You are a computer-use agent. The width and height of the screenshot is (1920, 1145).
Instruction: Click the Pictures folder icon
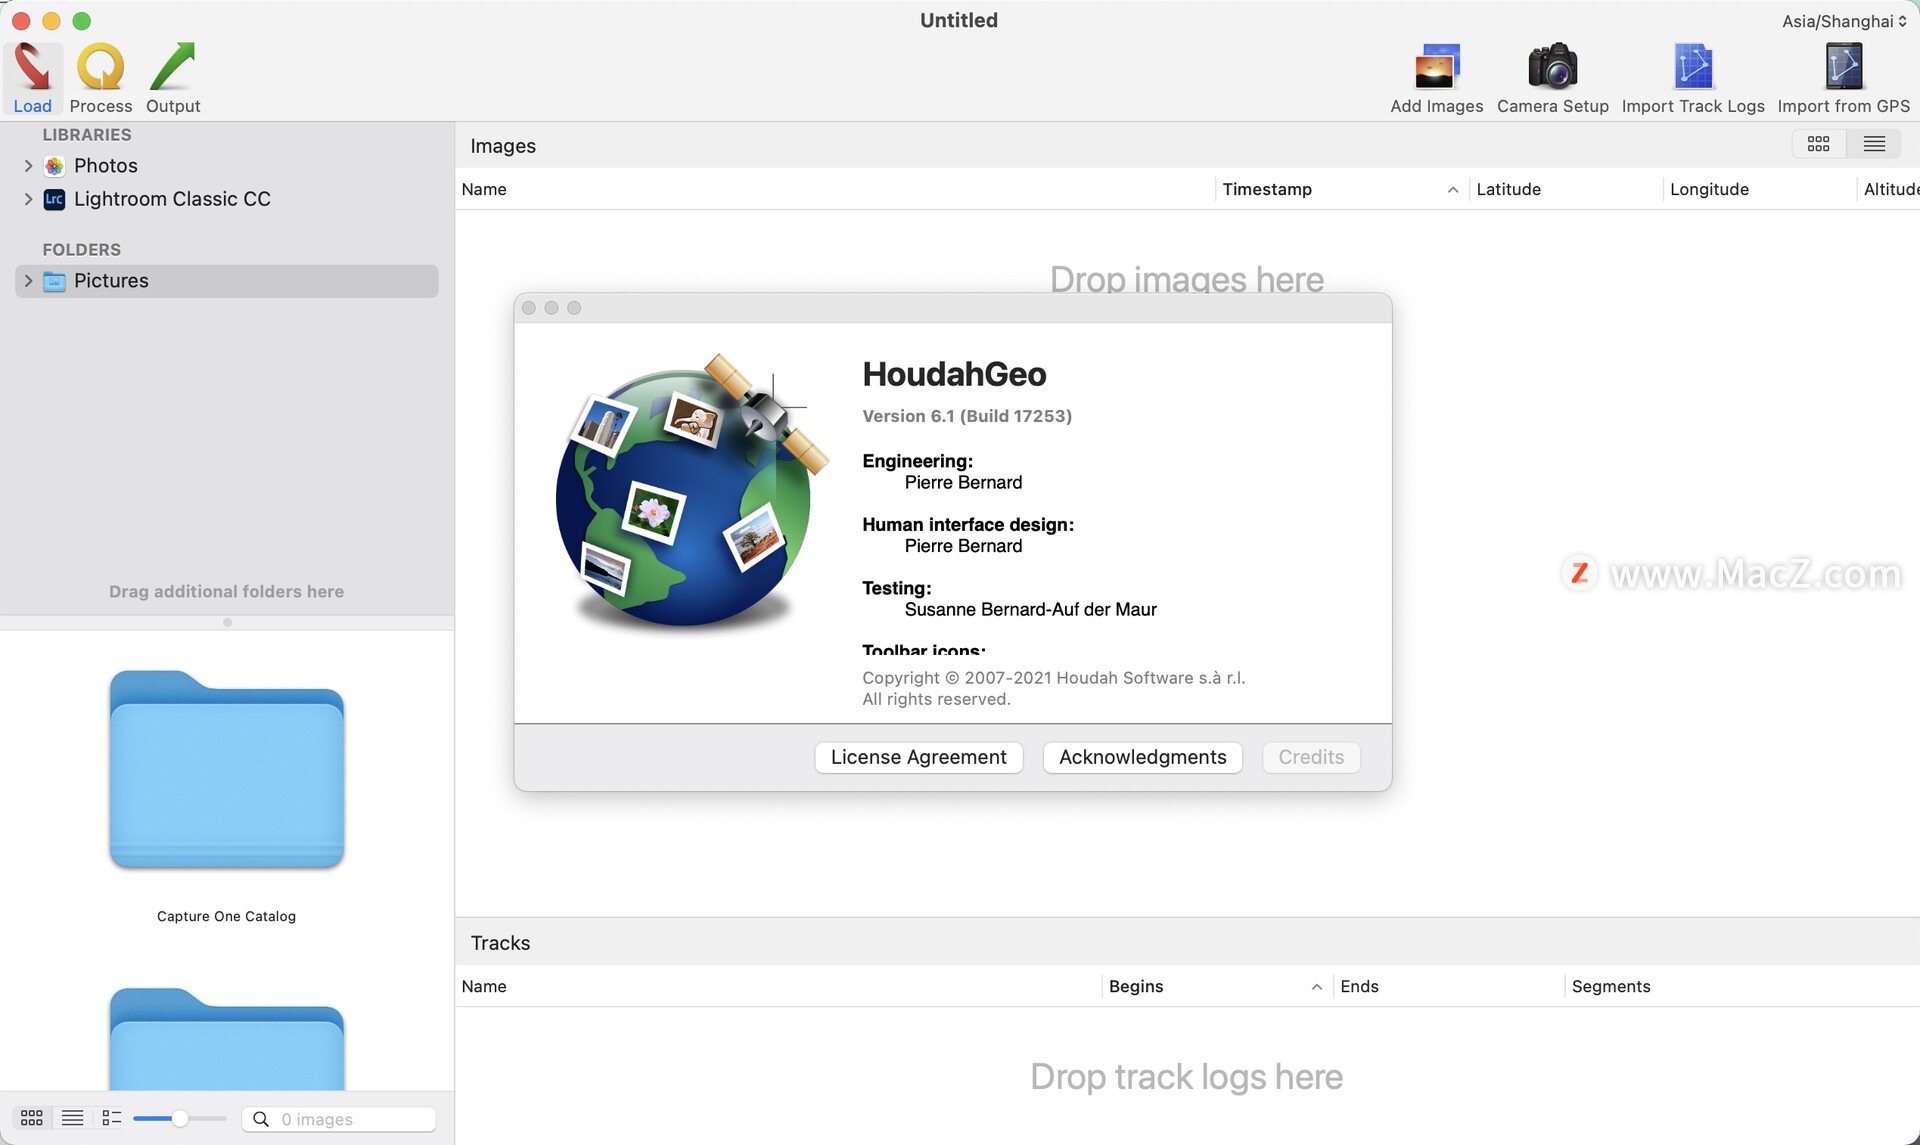click(55, 281)
